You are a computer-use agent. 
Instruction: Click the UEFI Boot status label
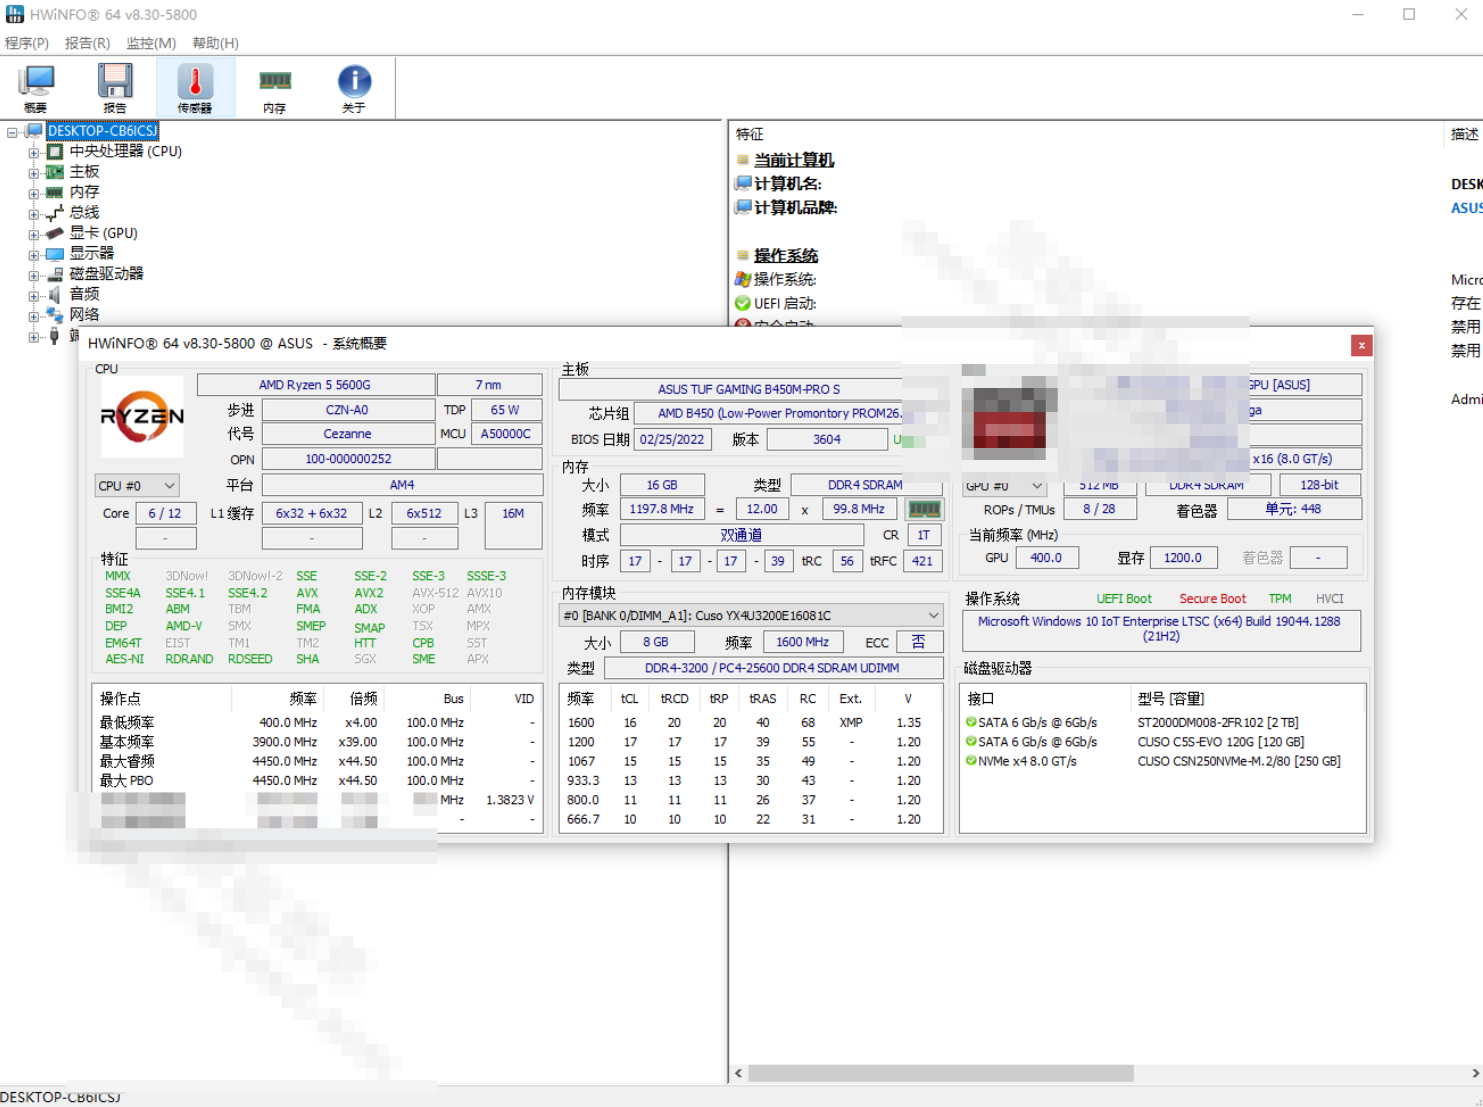pyautogui.click(x=1124, y=599)
